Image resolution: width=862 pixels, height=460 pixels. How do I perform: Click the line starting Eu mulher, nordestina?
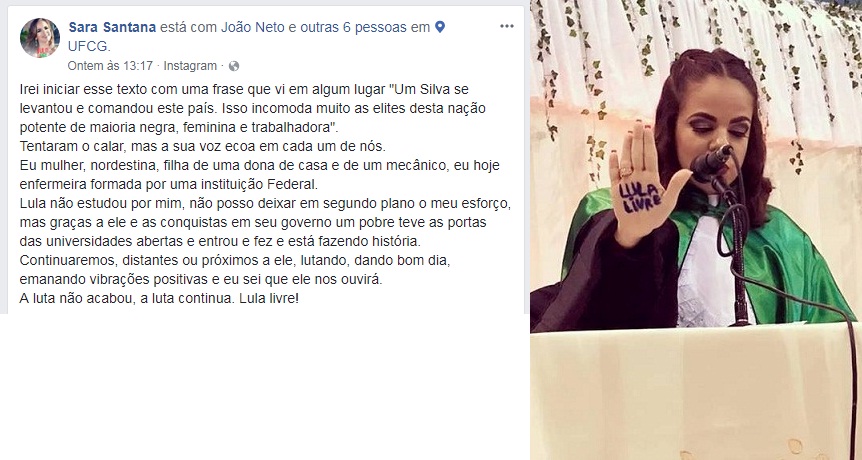point(259,165)
